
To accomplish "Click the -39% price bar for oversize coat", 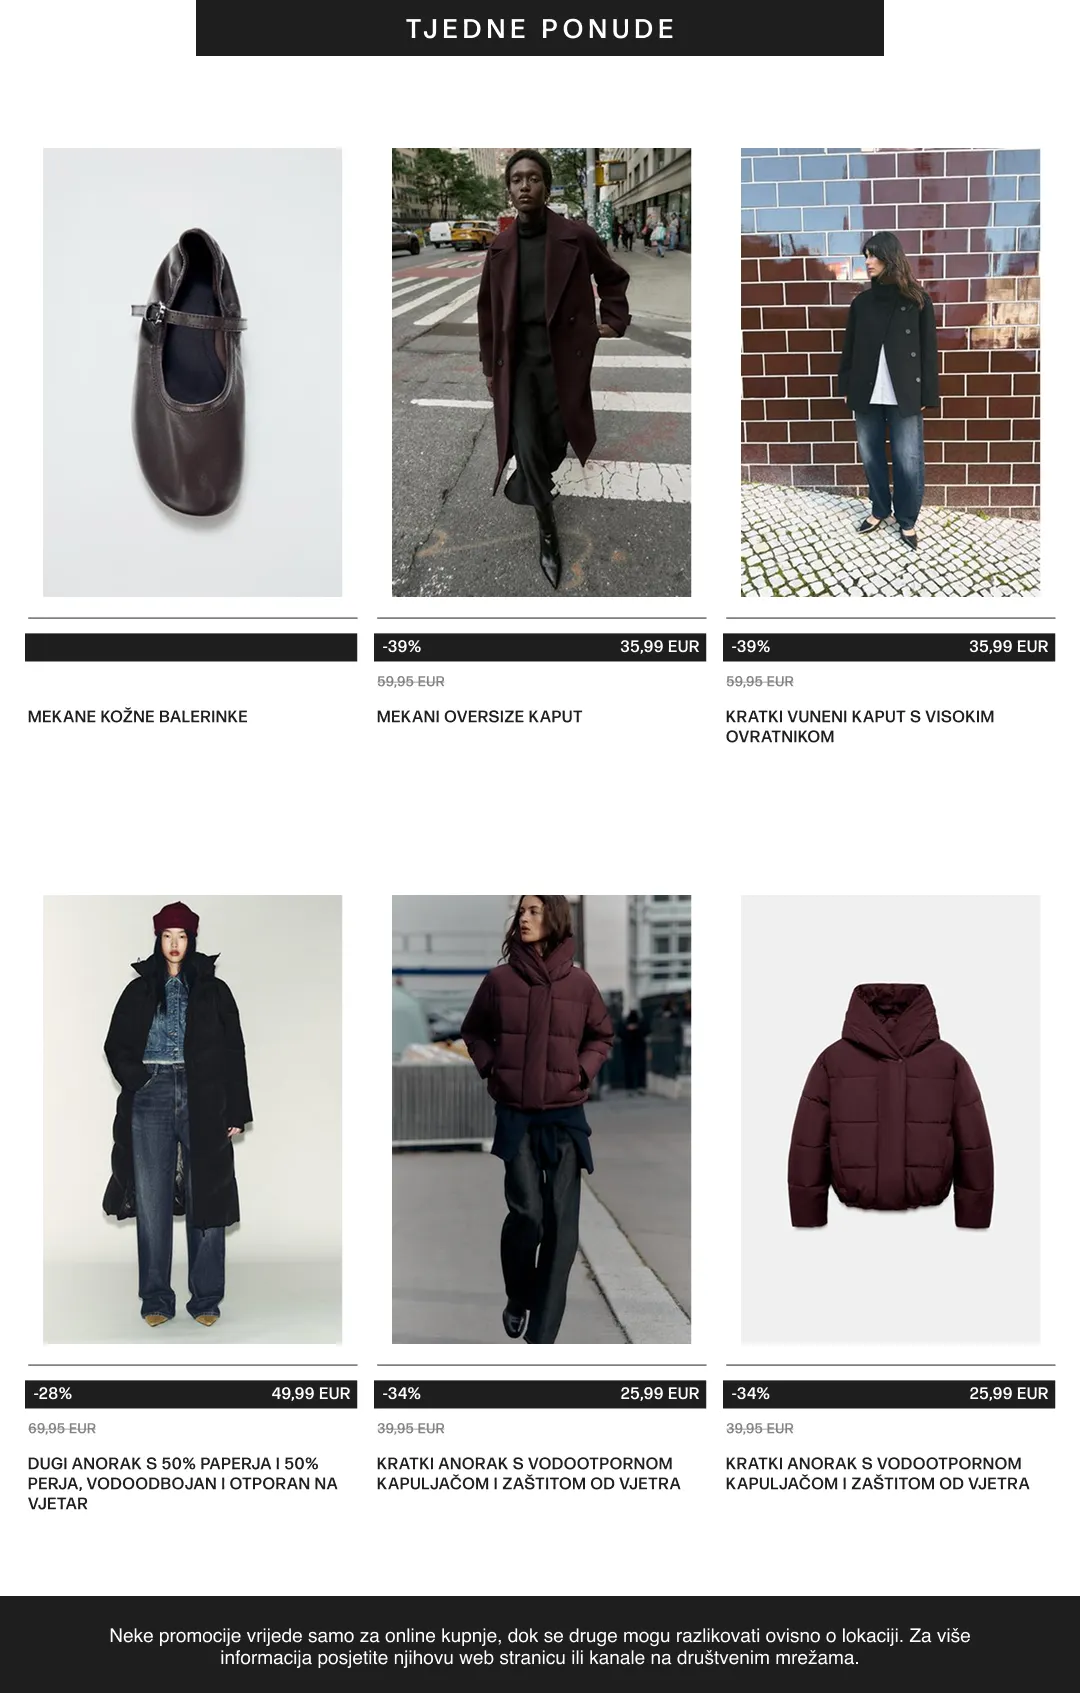I will tap(541, 647).
